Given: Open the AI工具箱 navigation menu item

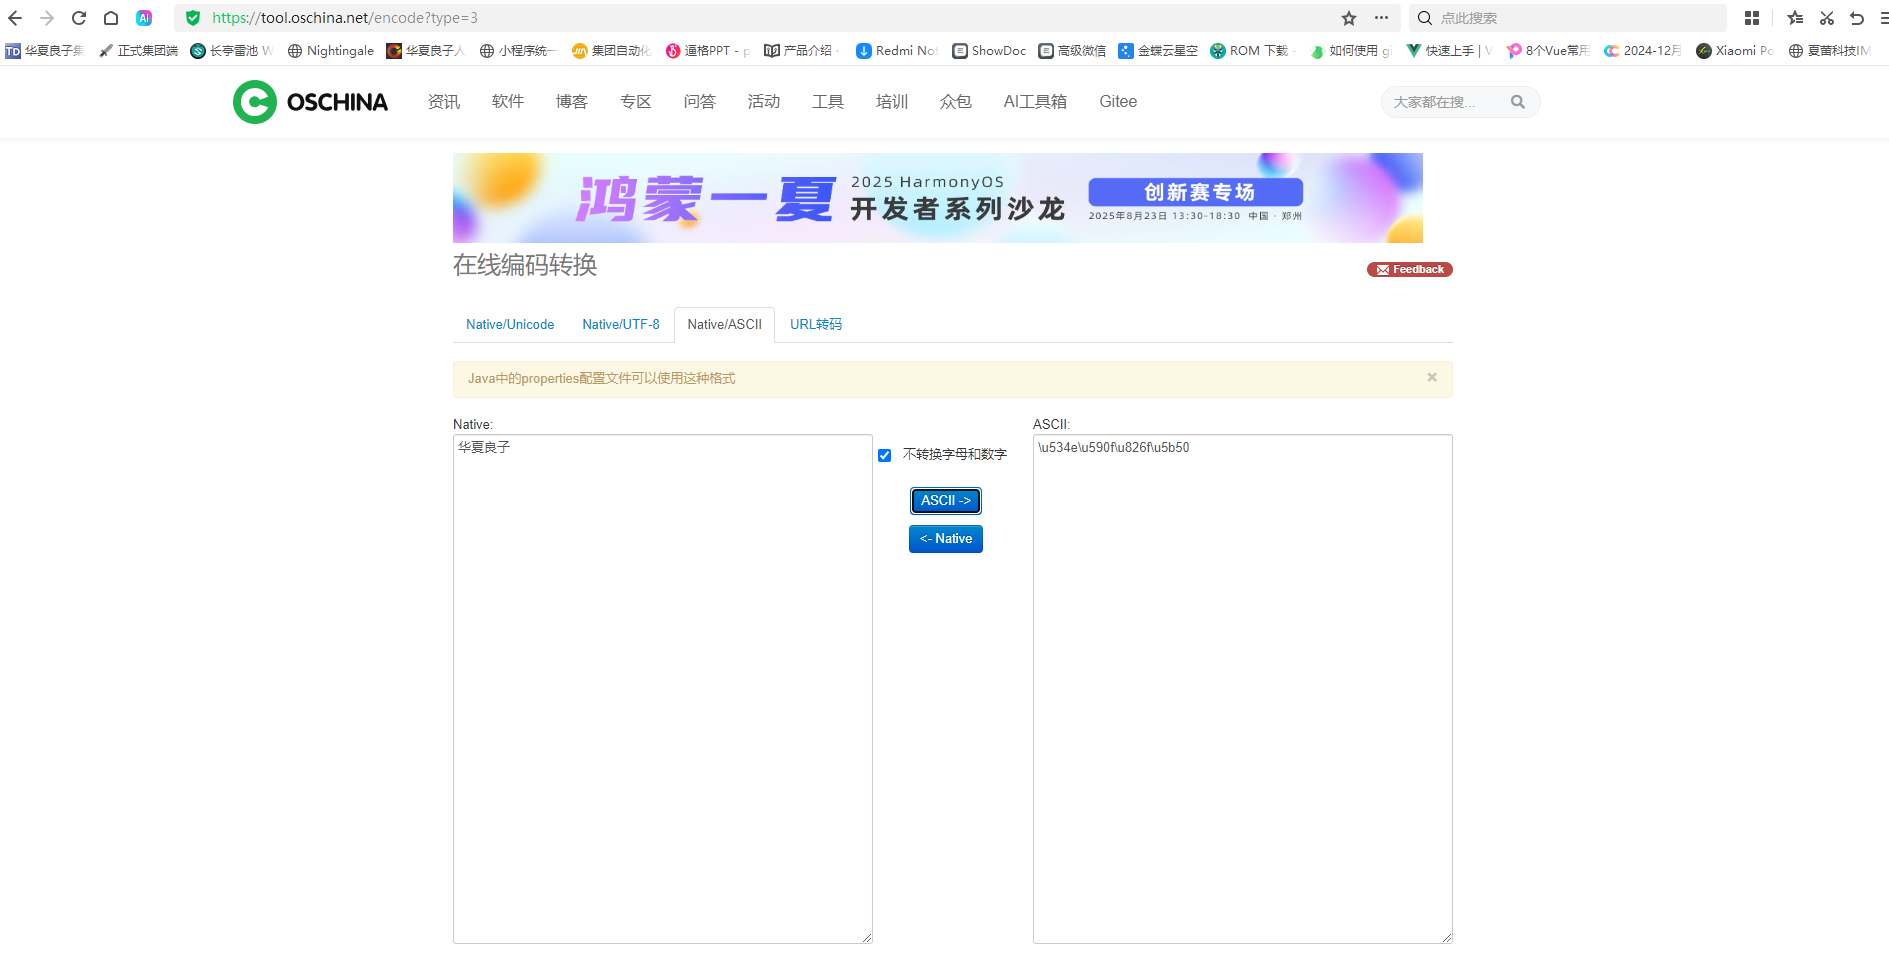Looking at the screenshot, I should click(x=1034, y=102).
